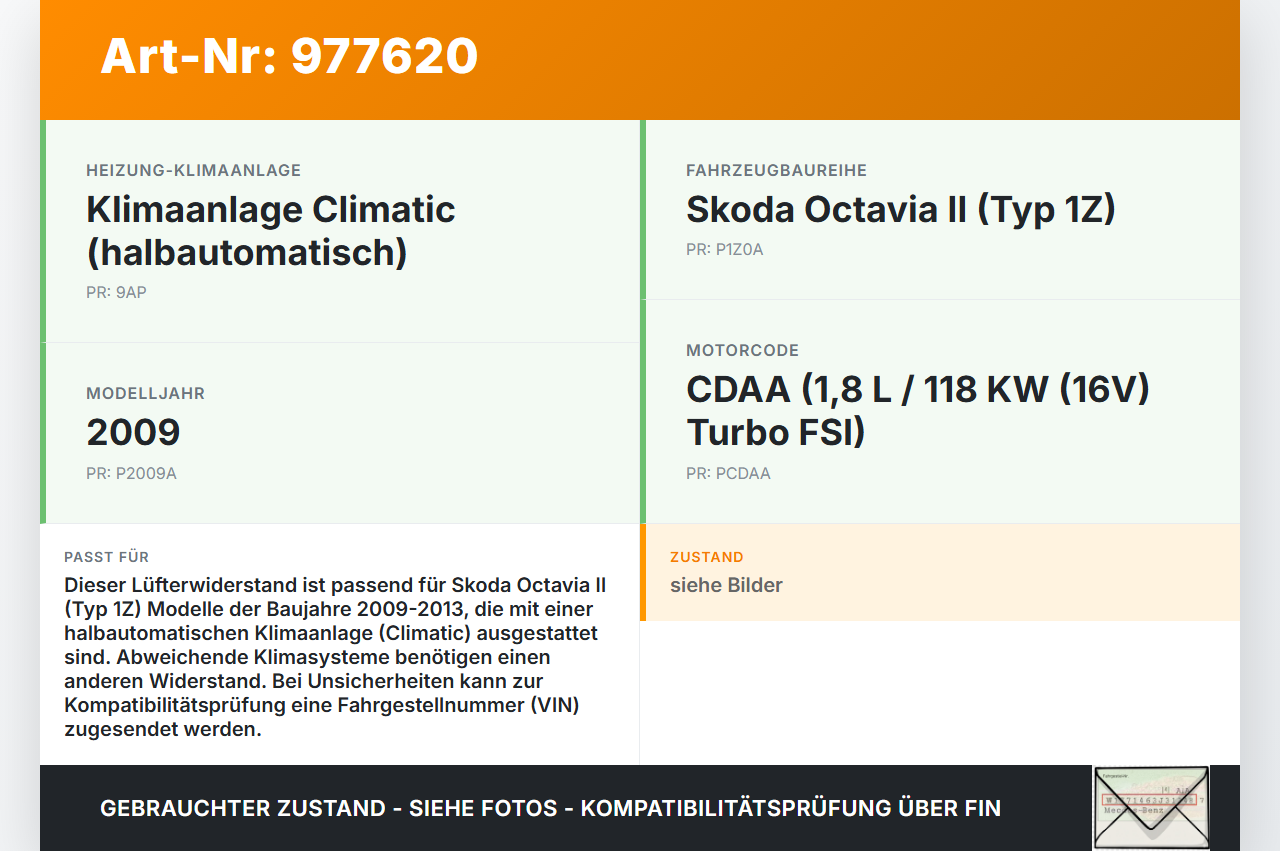Select the Skoda Octavia II (Typ 1Z) title

click(900, 210)
